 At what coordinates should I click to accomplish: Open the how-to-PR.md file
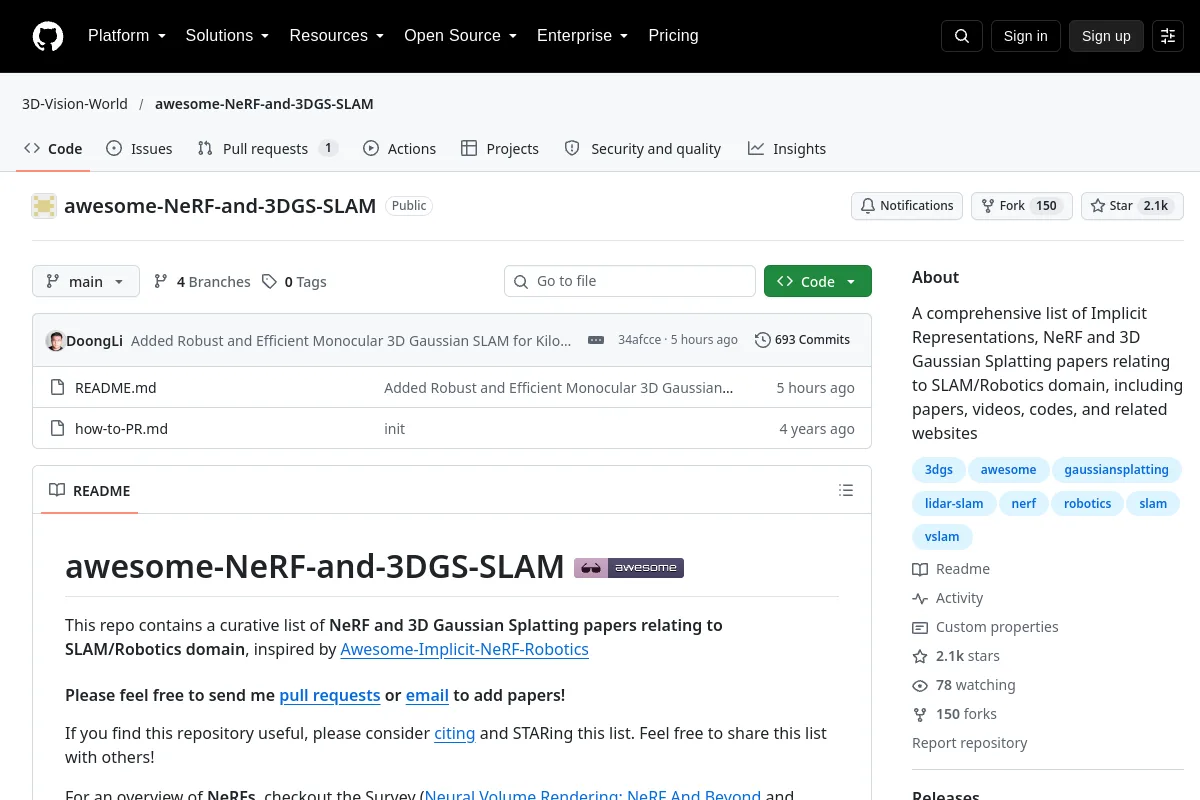[x=121, y=429]
